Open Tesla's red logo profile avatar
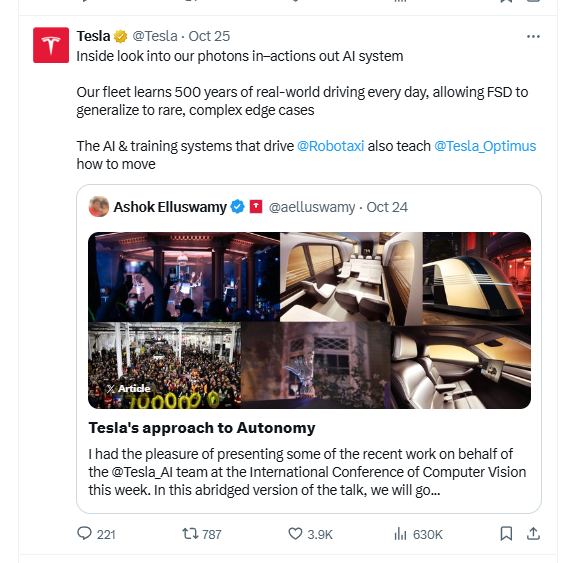The height and width of the screenshot is (563, 581). (51, 45)
